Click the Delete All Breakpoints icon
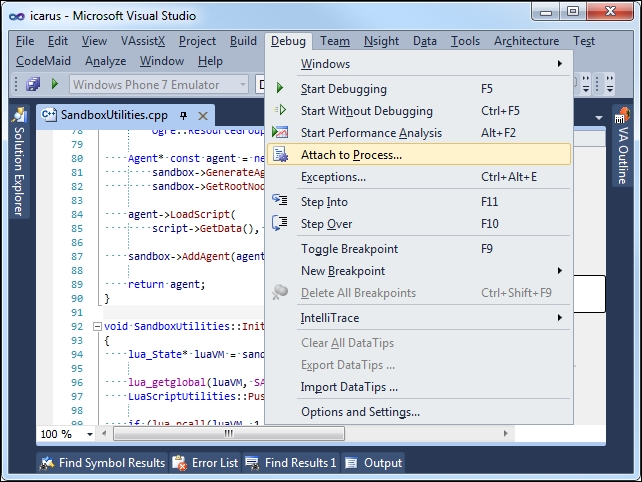The height and width of the screenshot is (482, 642). pyautogui.click(x=280, y=292)
